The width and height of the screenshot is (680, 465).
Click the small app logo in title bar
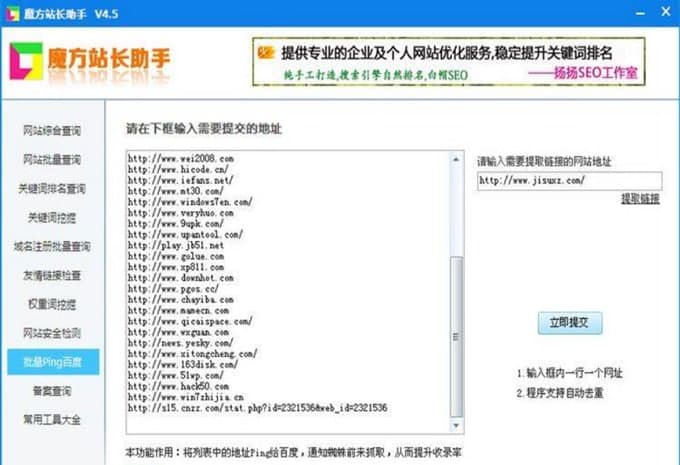point(13,13)
